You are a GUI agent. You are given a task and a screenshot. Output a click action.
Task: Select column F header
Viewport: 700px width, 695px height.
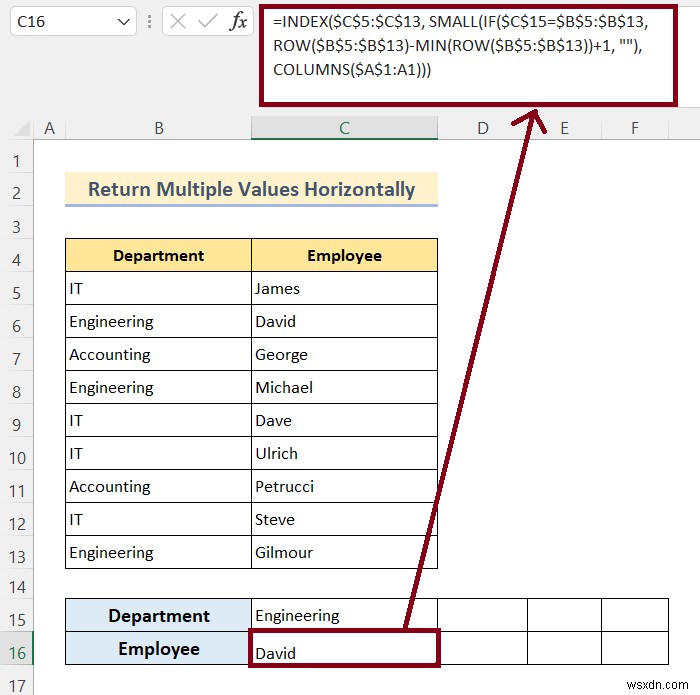point(635,128)
